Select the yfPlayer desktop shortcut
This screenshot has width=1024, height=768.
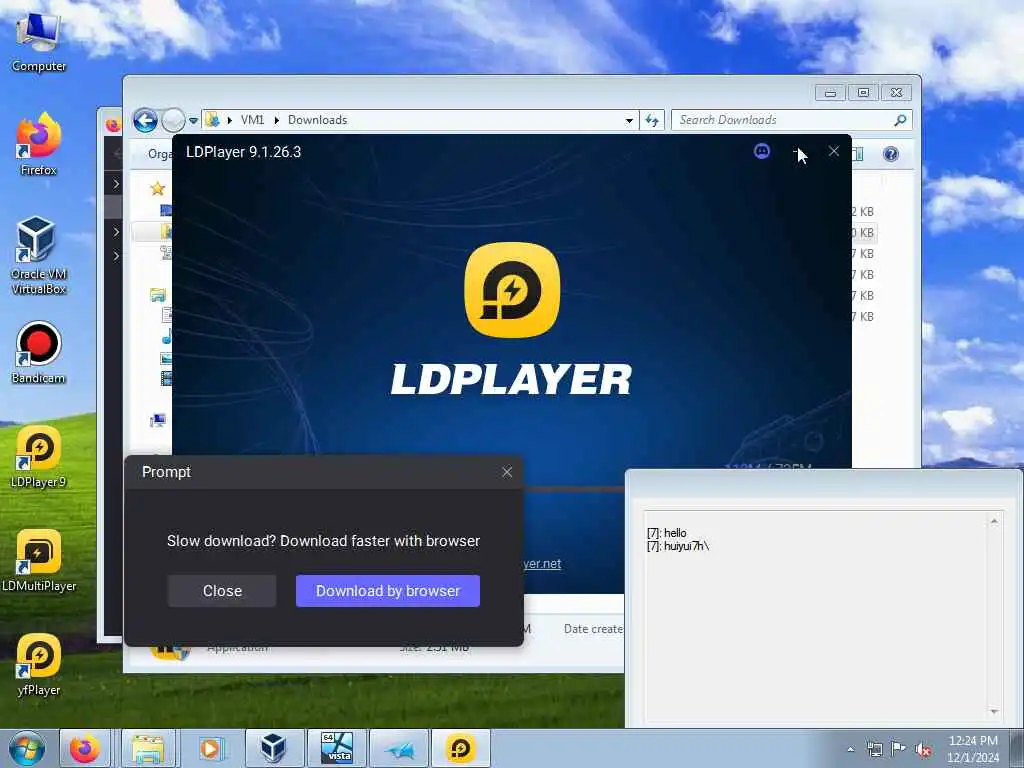38,664
